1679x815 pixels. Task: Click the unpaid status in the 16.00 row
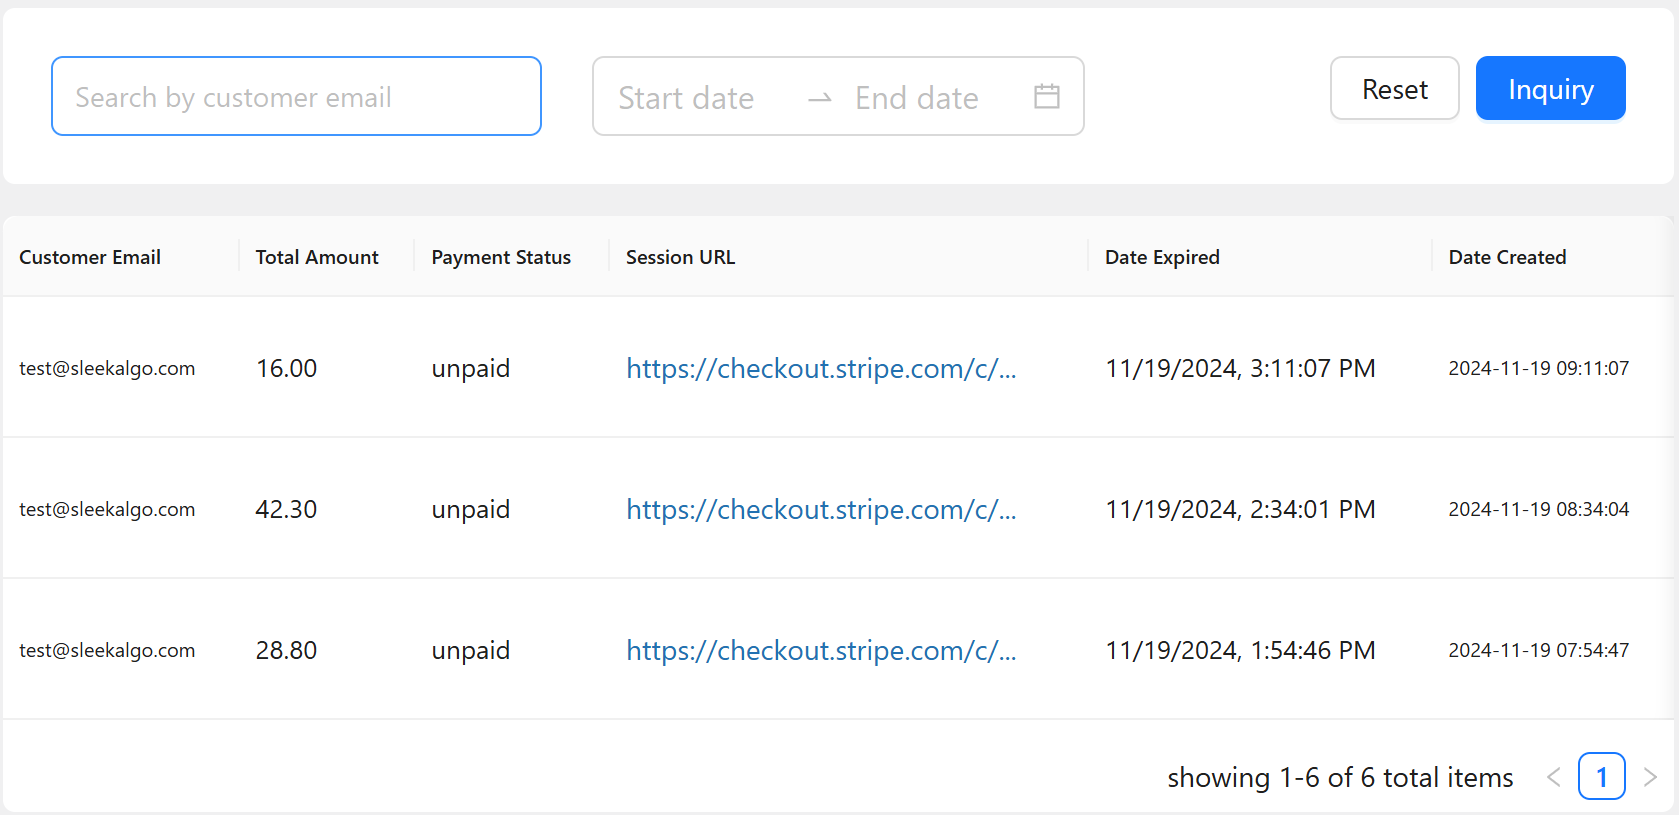471,368
